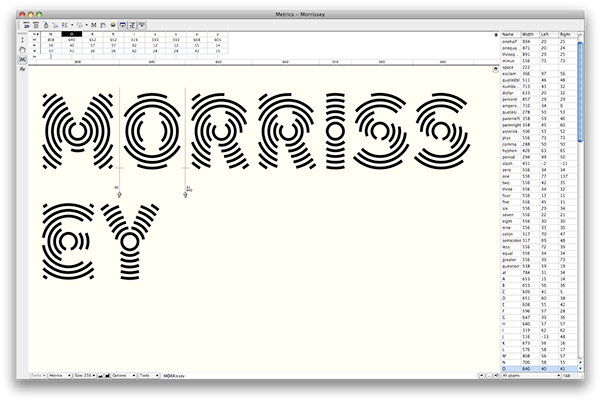Viewport: 600px width, 401px height.
Task: Select the 'semicolon' row in glyph list
Action: point(539,240)
